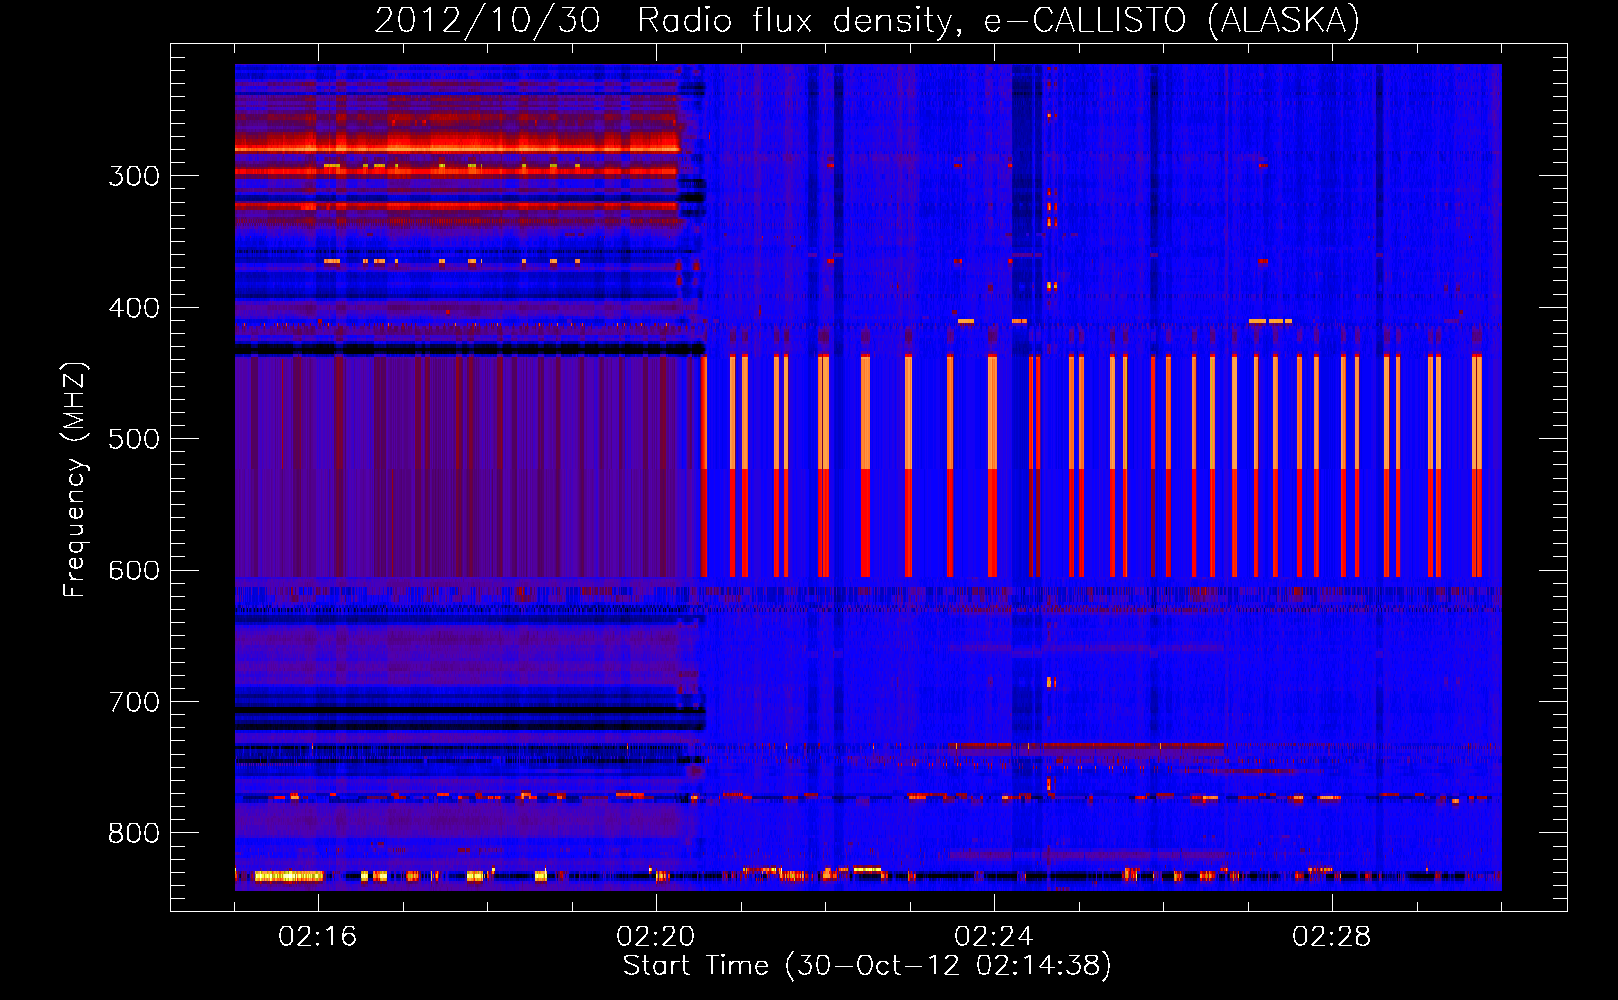Click the bright yellow burst near 830 MHz
This screenshot has height=1000, width=1618.
click(x=288, y=876)
